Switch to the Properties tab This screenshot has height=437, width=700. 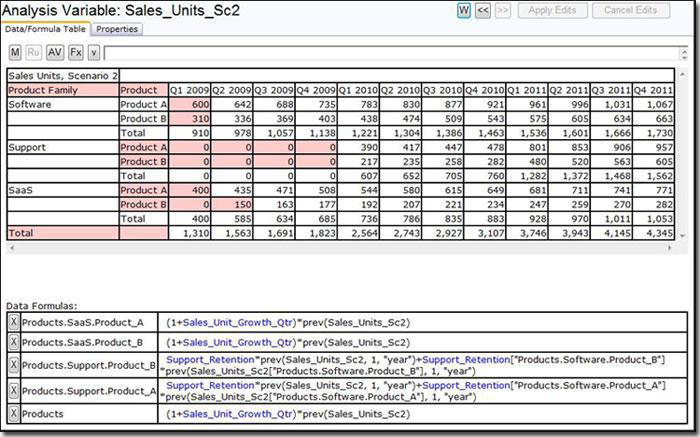(x=117, y=29)
